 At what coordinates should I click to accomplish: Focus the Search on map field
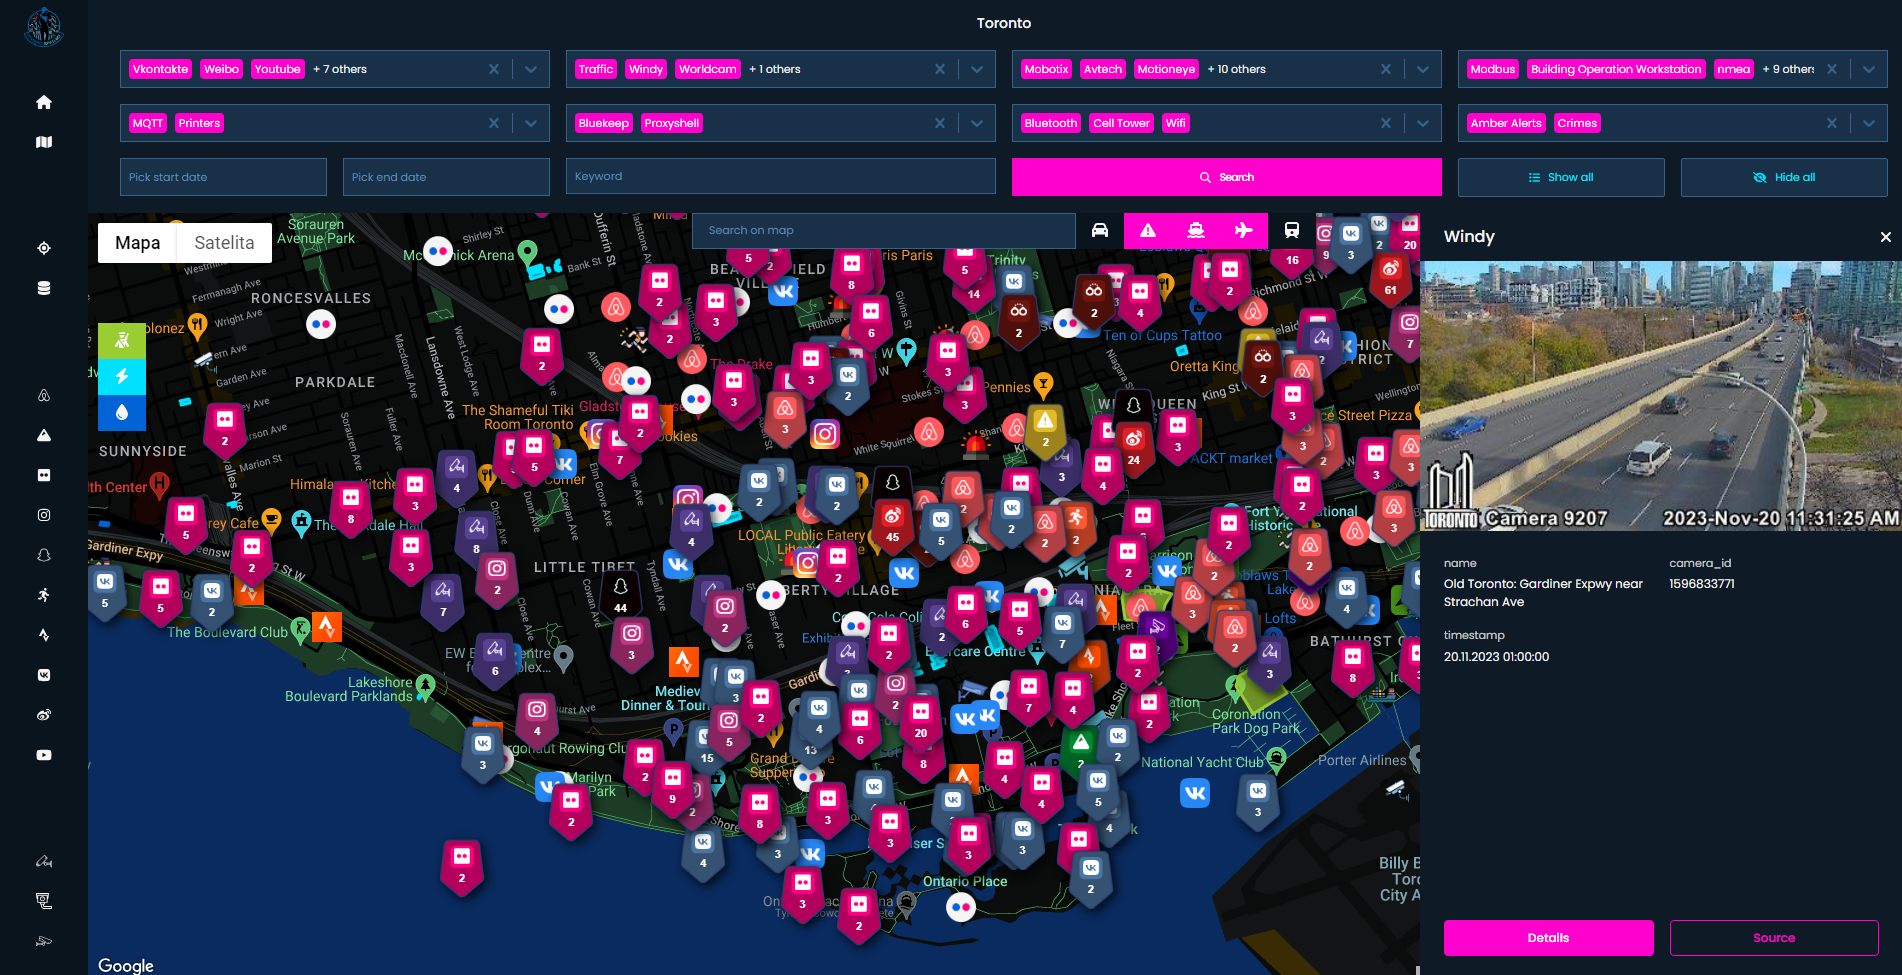pos(884,230)
